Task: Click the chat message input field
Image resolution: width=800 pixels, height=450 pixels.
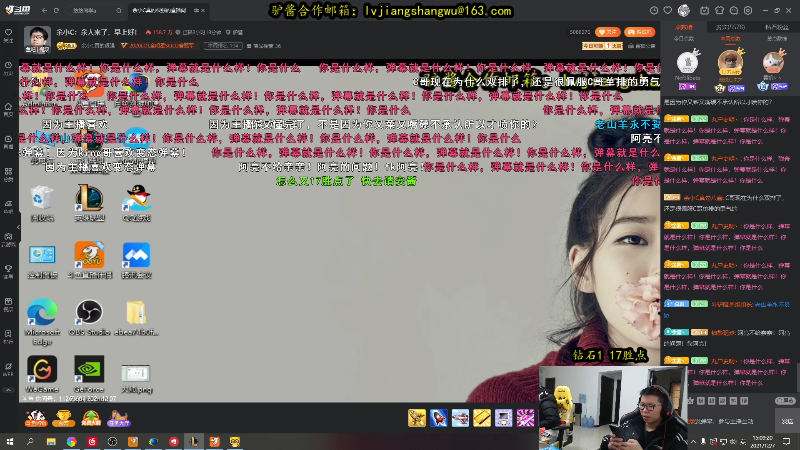Action: 732,421
